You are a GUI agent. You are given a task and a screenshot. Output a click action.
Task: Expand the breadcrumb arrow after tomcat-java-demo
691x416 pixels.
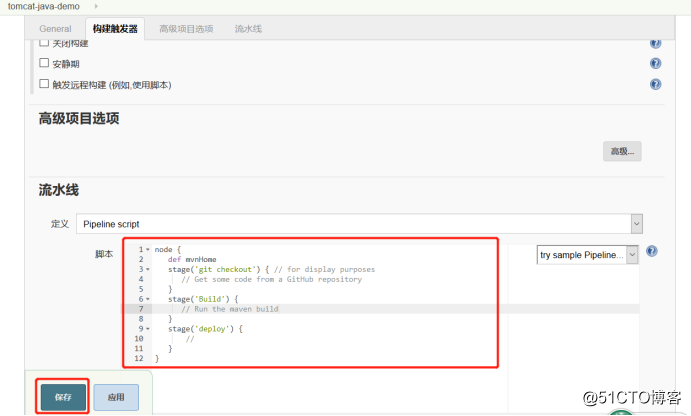(96, 7)
